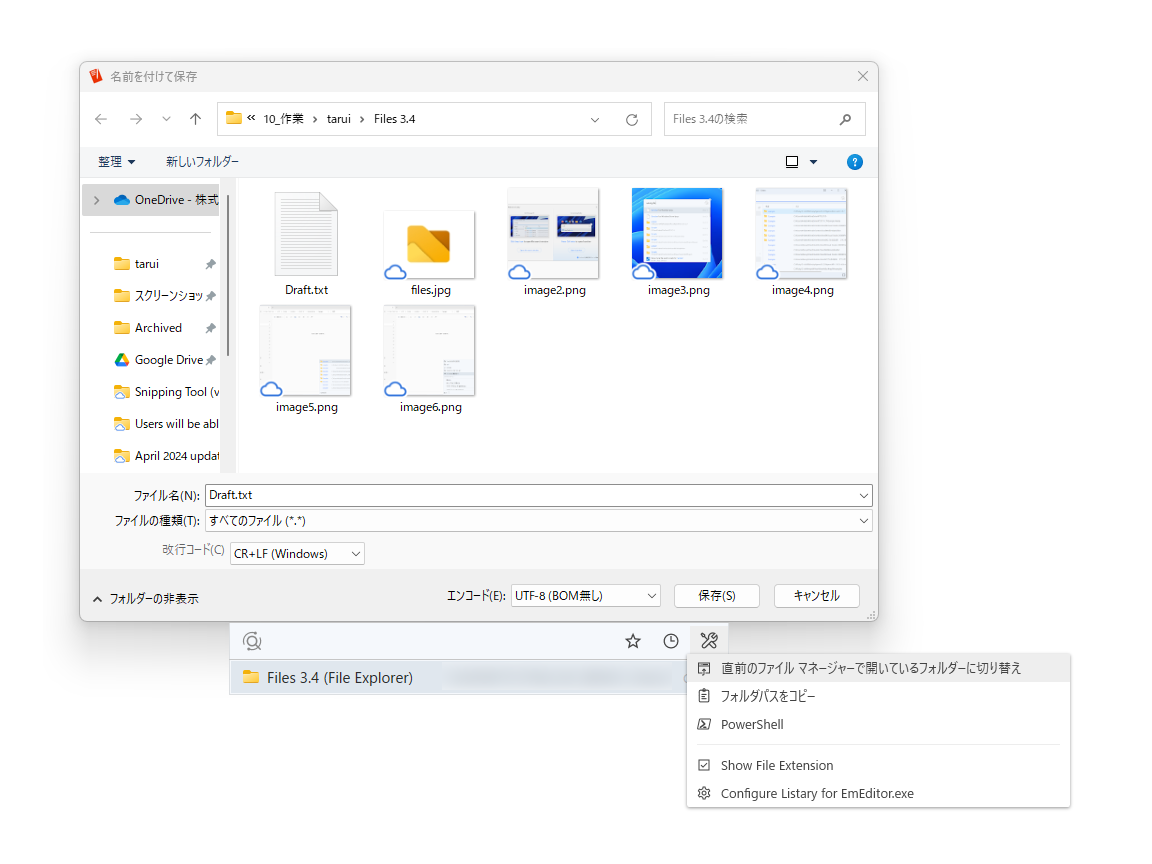Open Listary favorites star icon
The image size is (1152, 864).
[633, 641]
